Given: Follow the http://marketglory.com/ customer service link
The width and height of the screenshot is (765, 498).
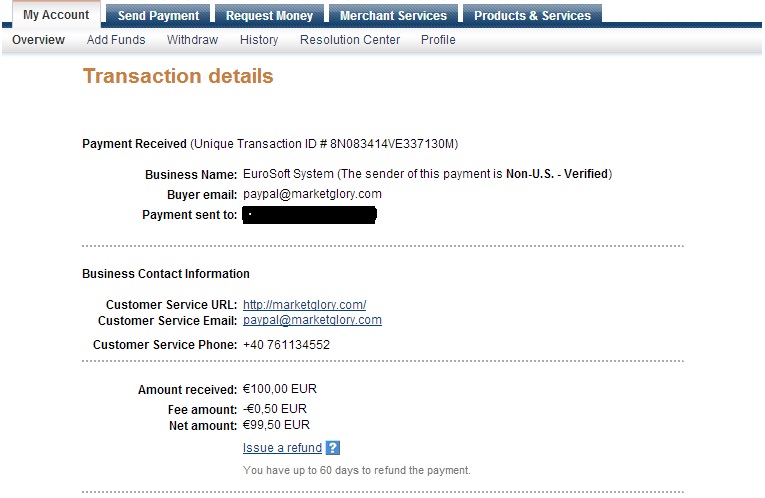Looking at the screenshot, I should point(304,305).
